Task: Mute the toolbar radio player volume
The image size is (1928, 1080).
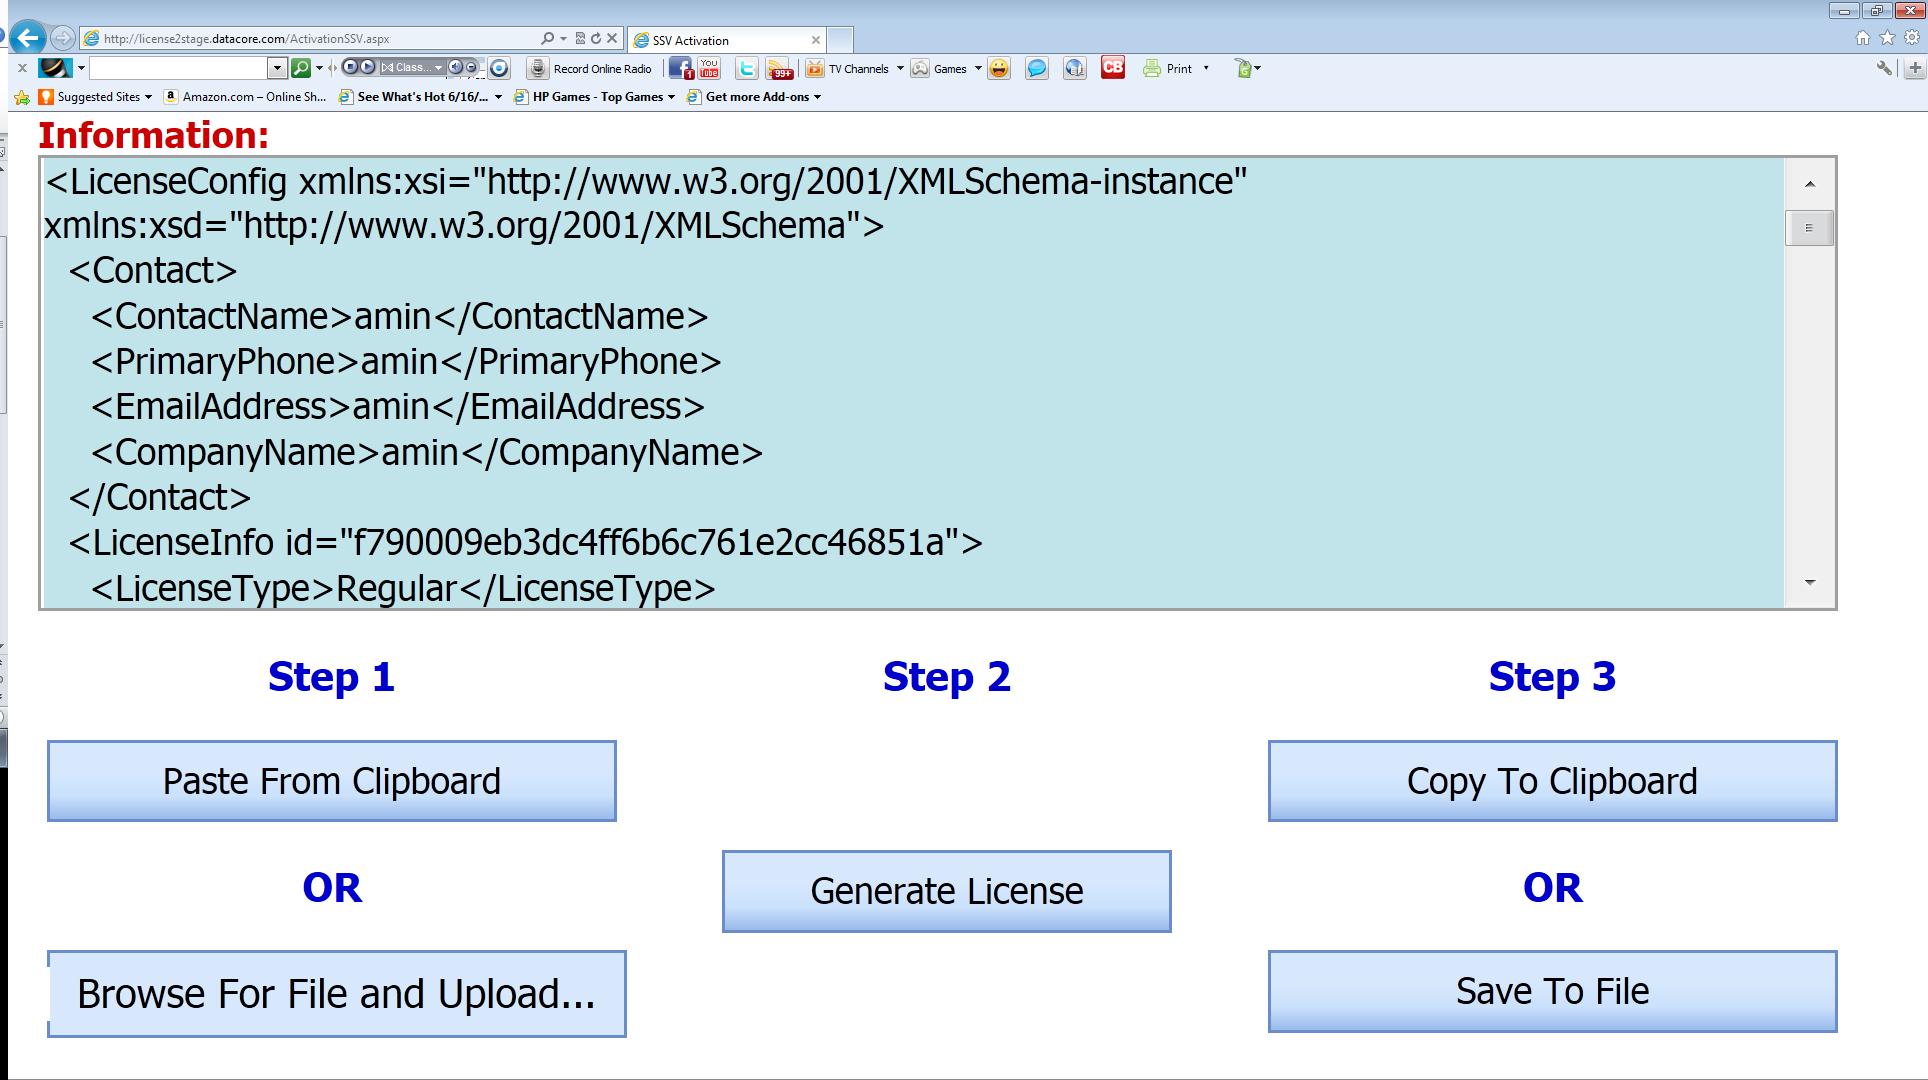Action: coord(455,68)
